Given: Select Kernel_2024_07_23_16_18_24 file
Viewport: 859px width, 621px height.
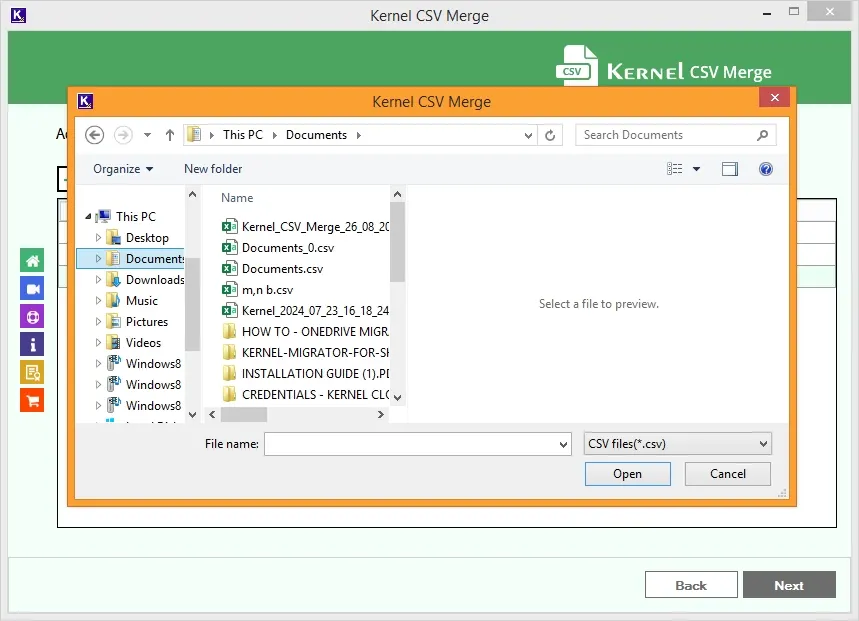Looking at the screenshot, I should [305, 310].
